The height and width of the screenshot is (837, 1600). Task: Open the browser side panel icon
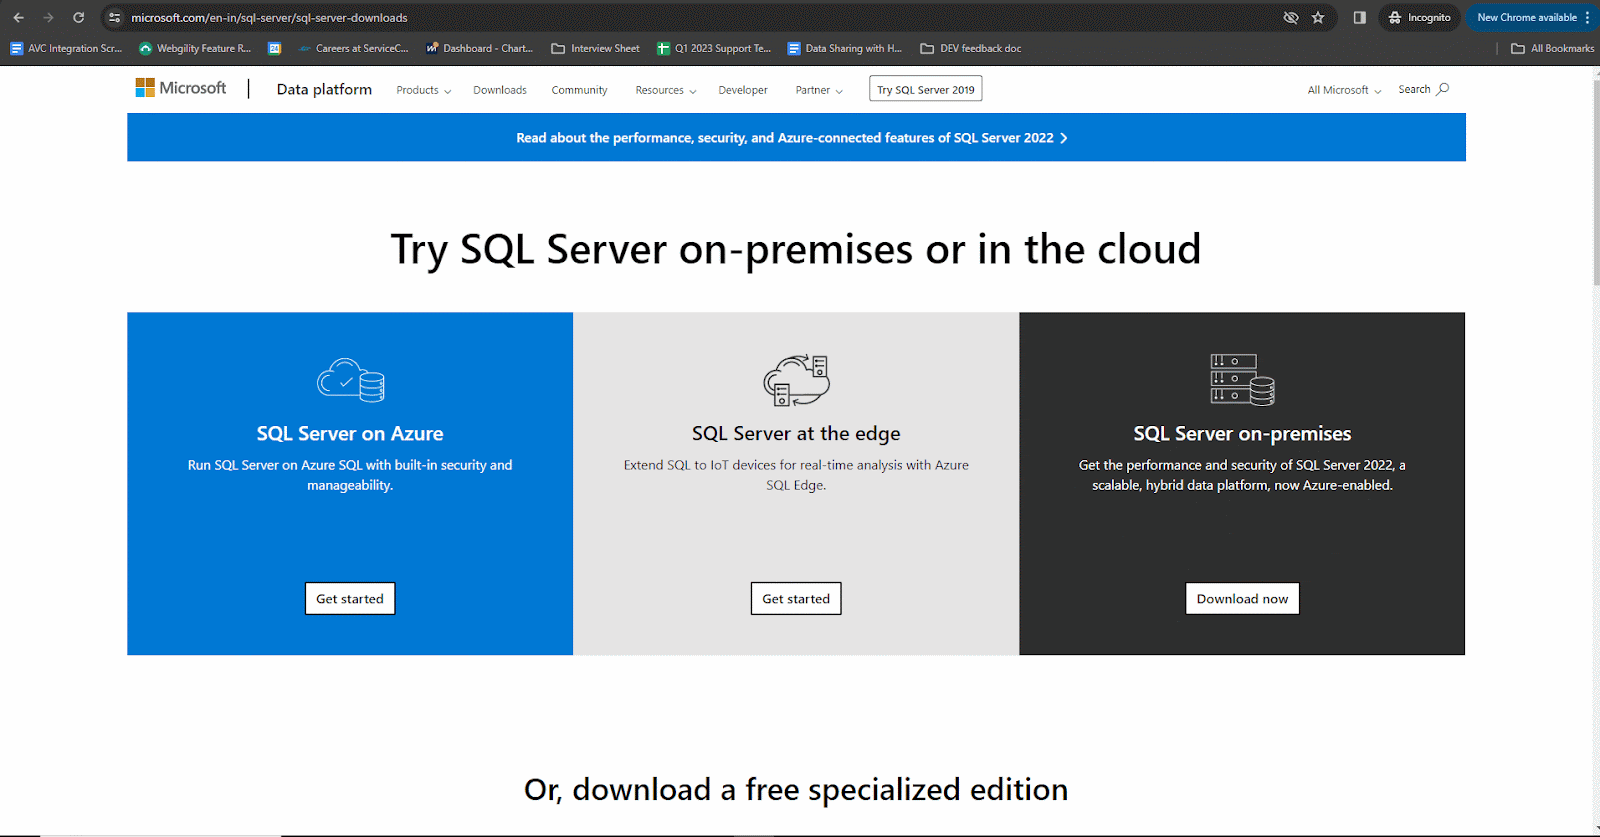click(x=1359, y=18)
